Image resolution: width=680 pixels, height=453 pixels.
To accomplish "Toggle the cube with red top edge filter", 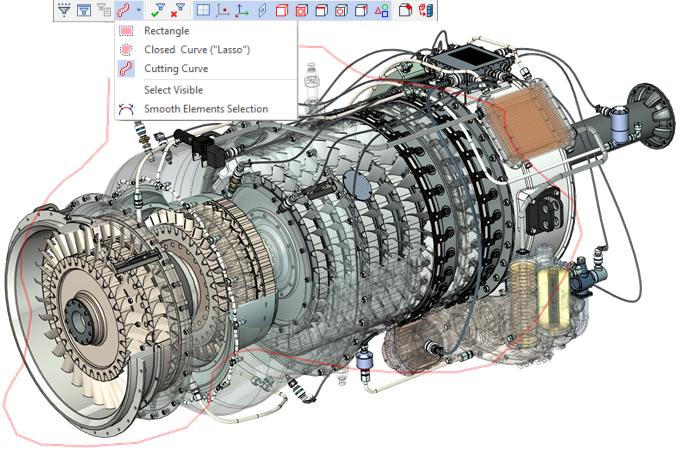I will pyautogui.click(x=321, y=10).
